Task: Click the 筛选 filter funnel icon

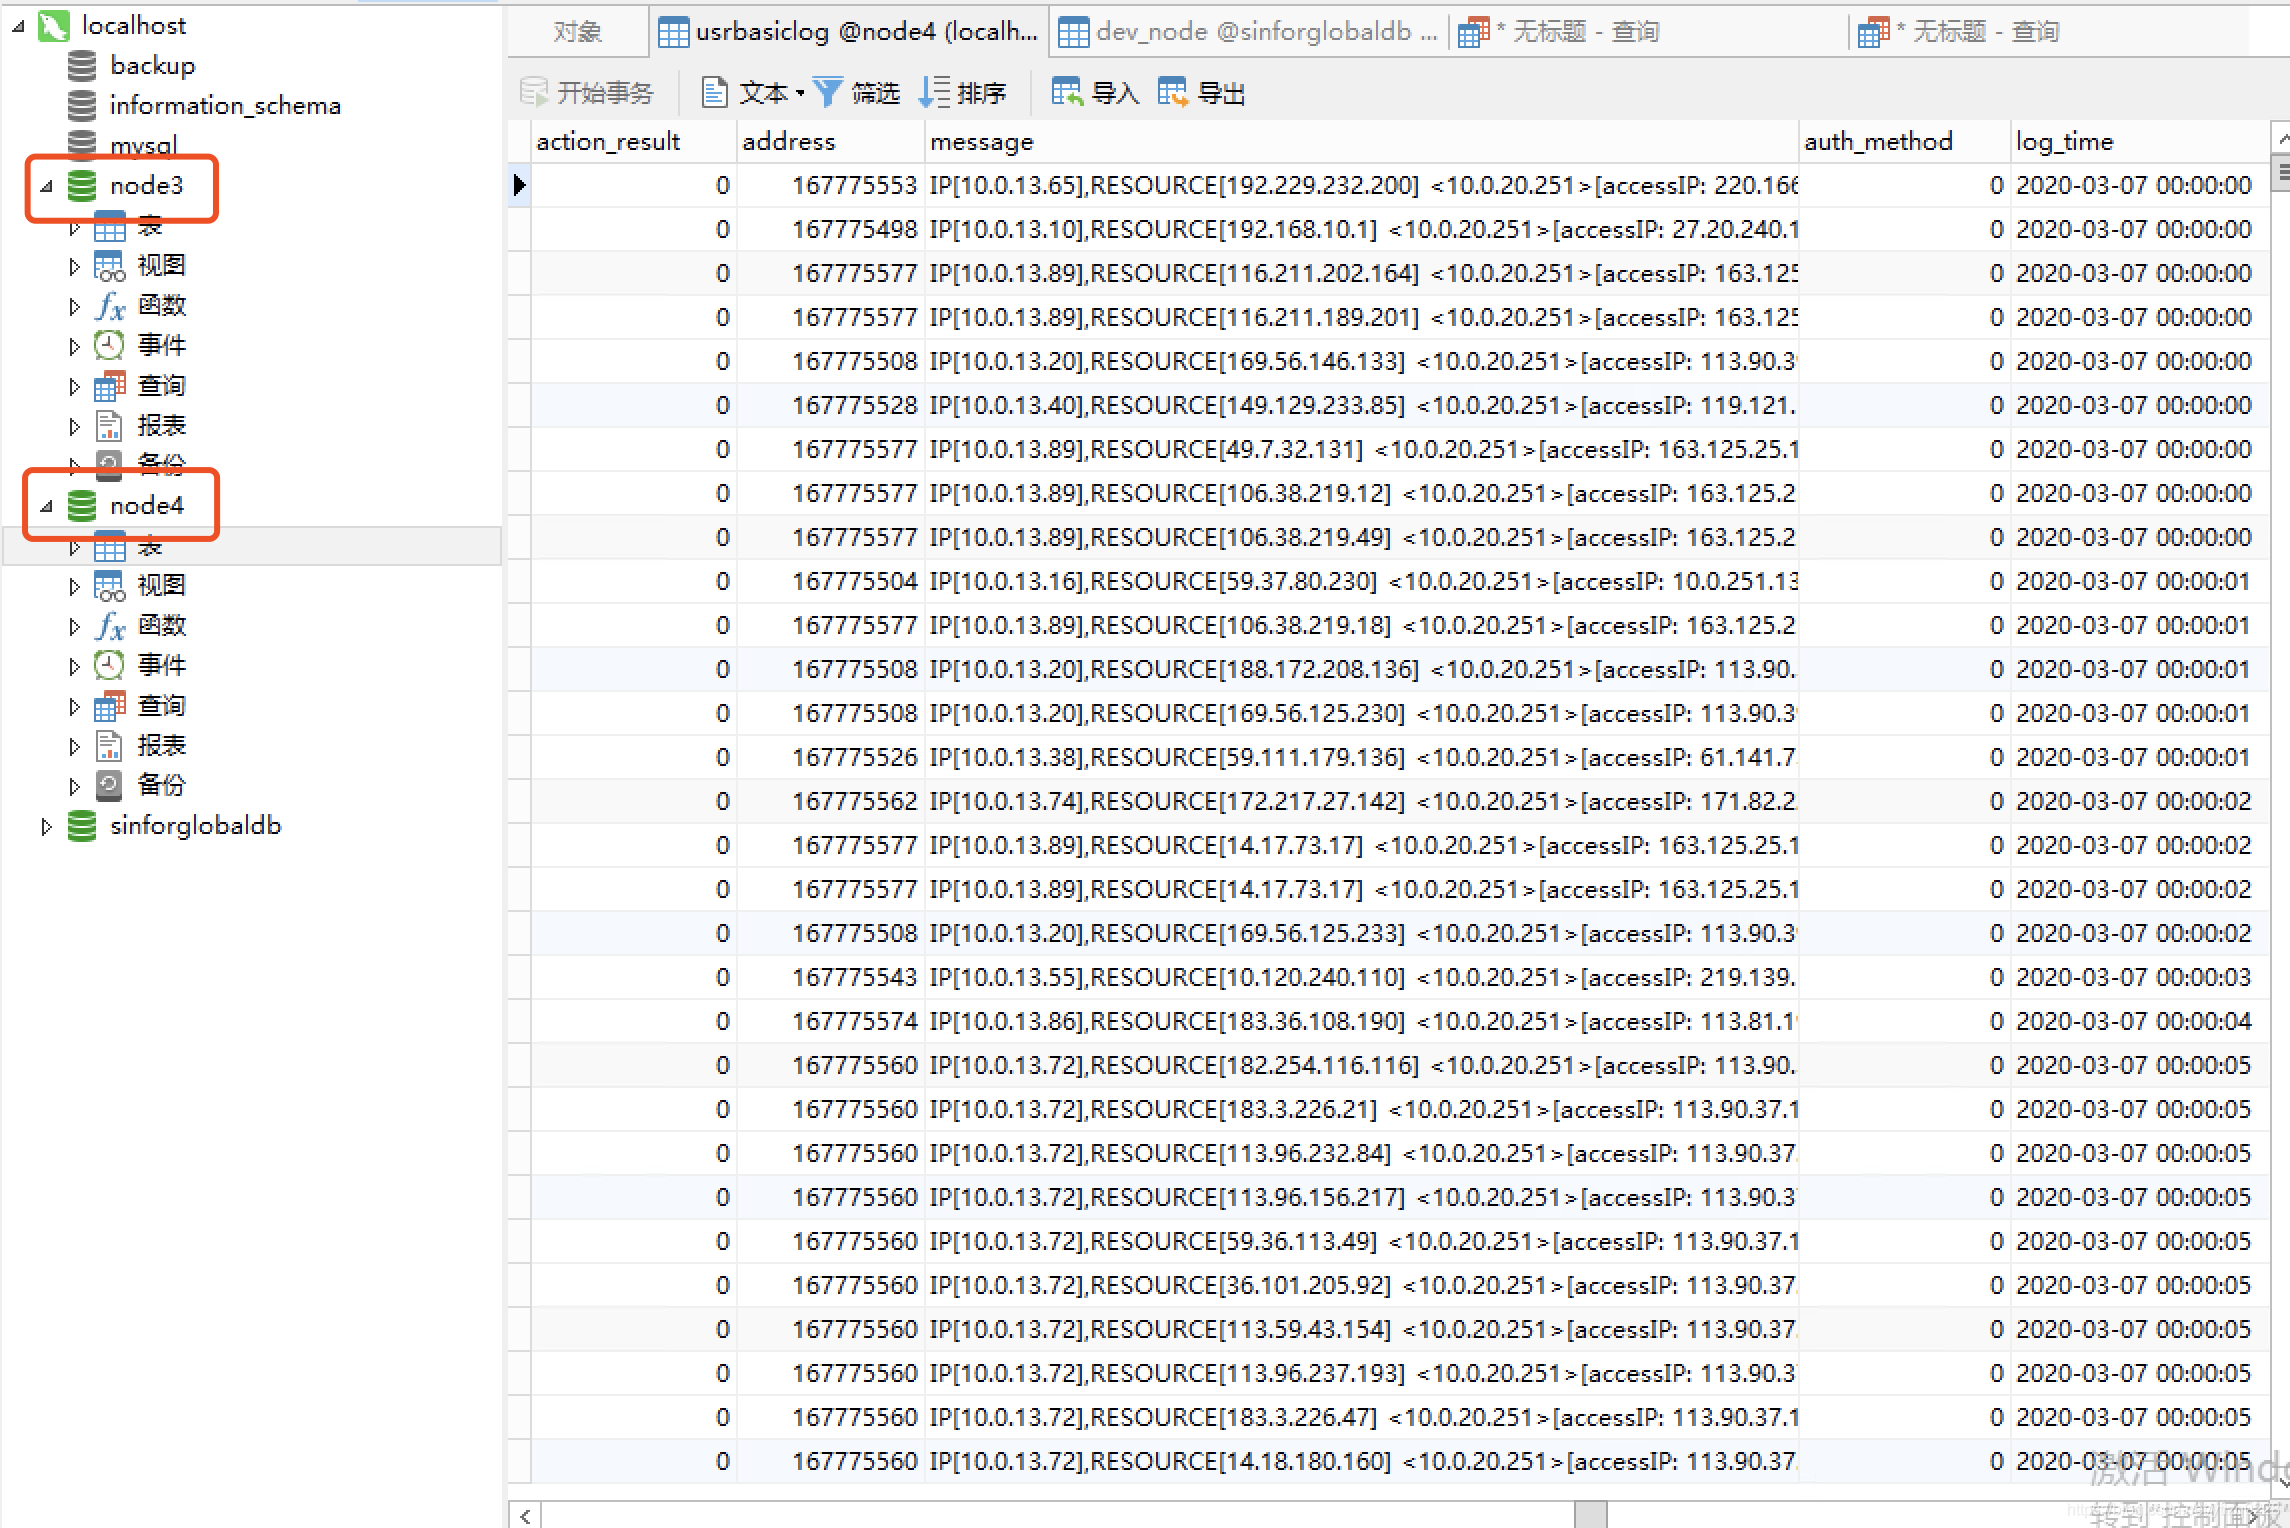Action: (x=828, y=92)
